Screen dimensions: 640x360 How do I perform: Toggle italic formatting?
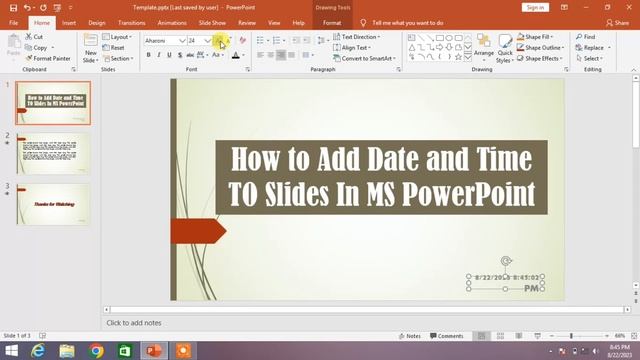pyautogui.click(x=159, y=55)
